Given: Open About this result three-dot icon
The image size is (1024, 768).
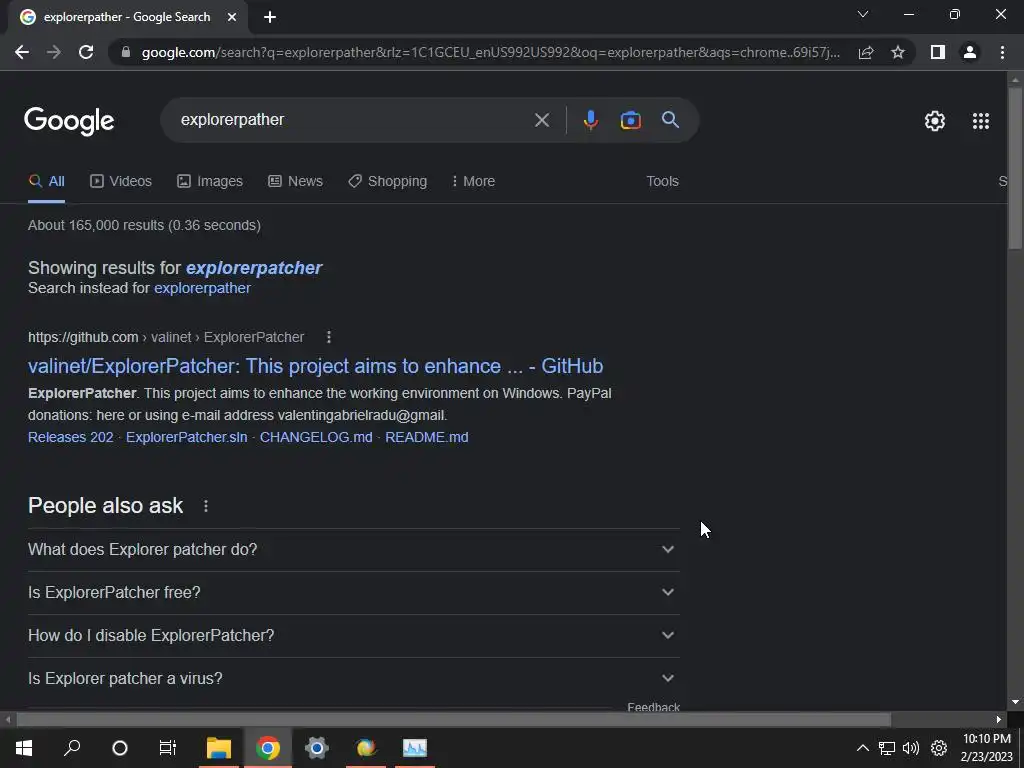Looking at the screenshot, I should click(x=328, y=337).
